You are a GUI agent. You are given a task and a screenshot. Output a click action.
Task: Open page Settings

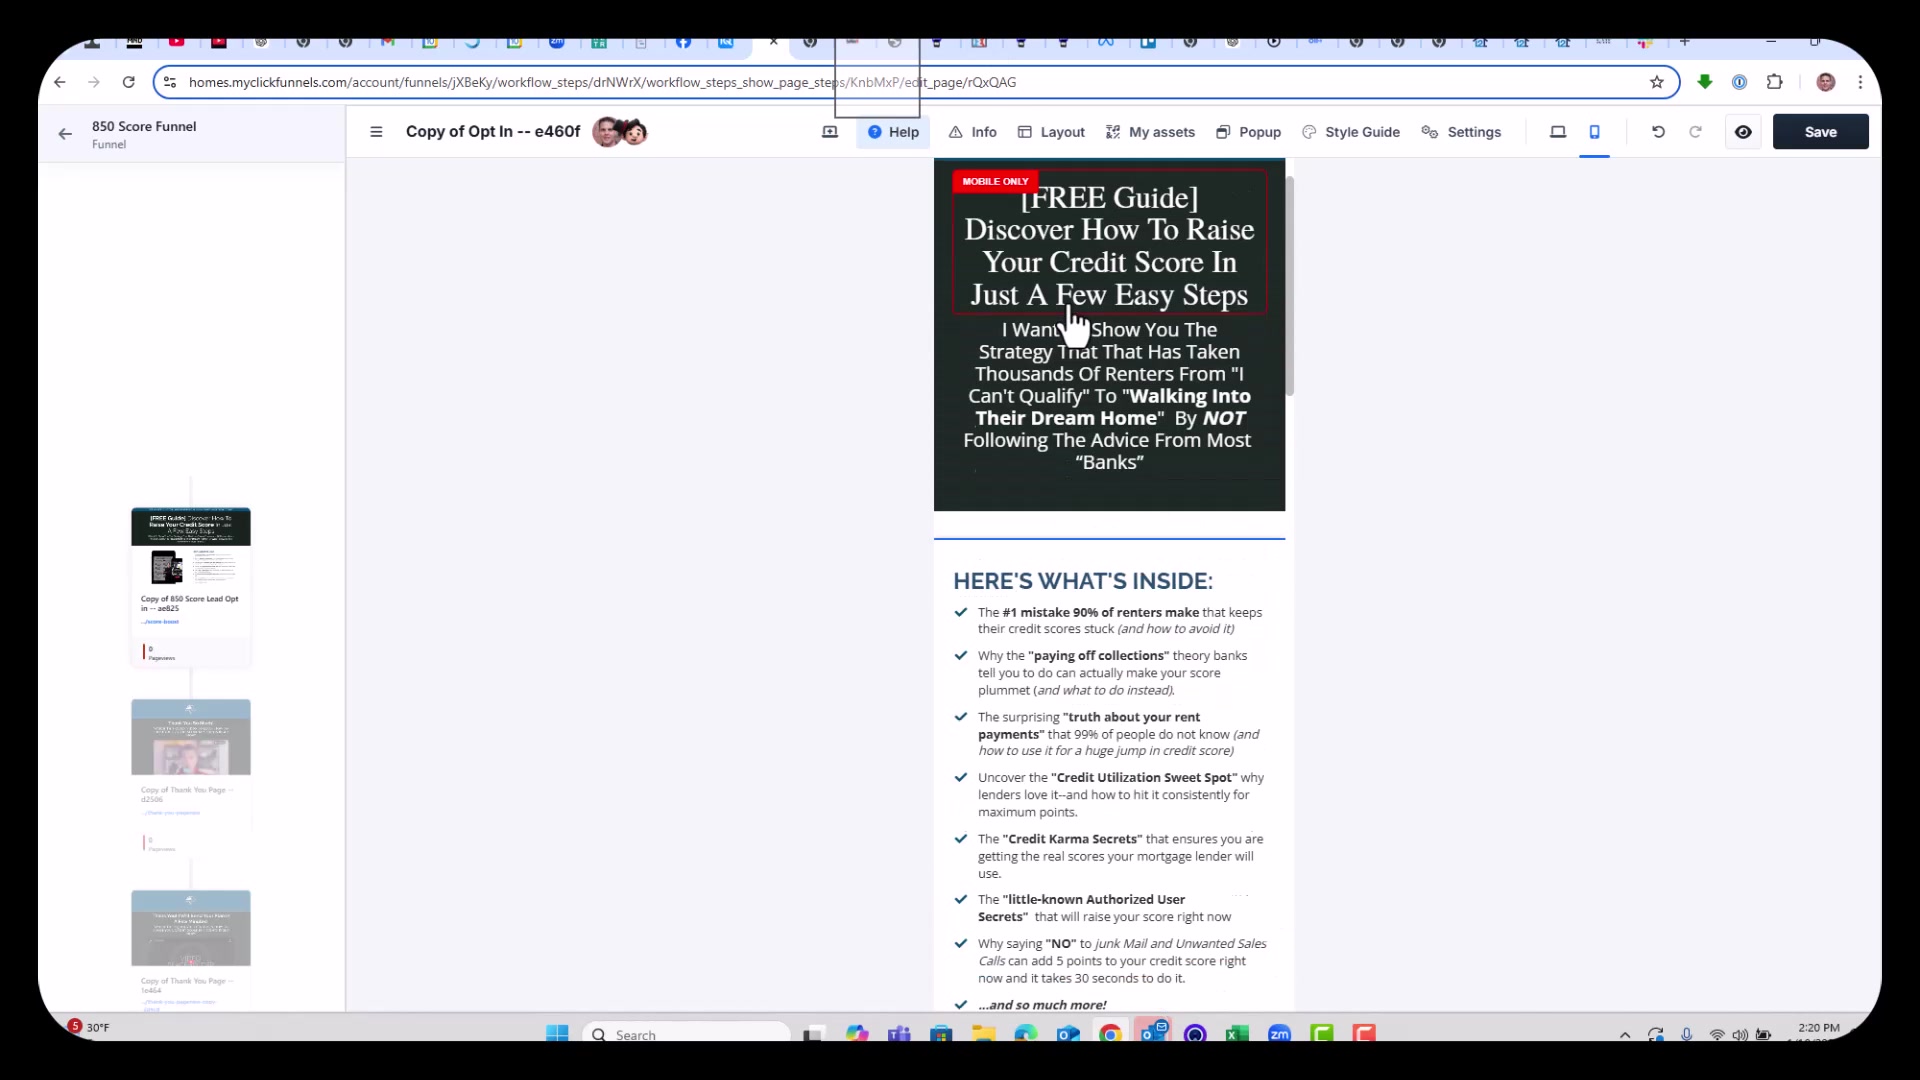coord(1461,132)
